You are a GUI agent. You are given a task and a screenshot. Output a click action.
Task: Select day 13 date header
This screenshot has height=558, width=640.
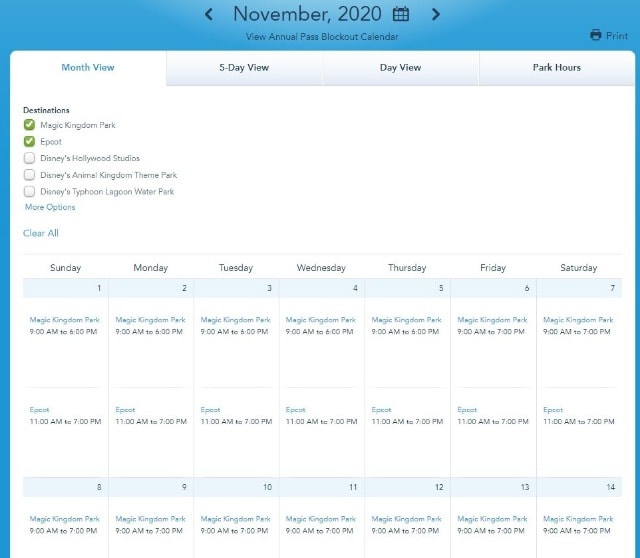[x=493, y=487]
